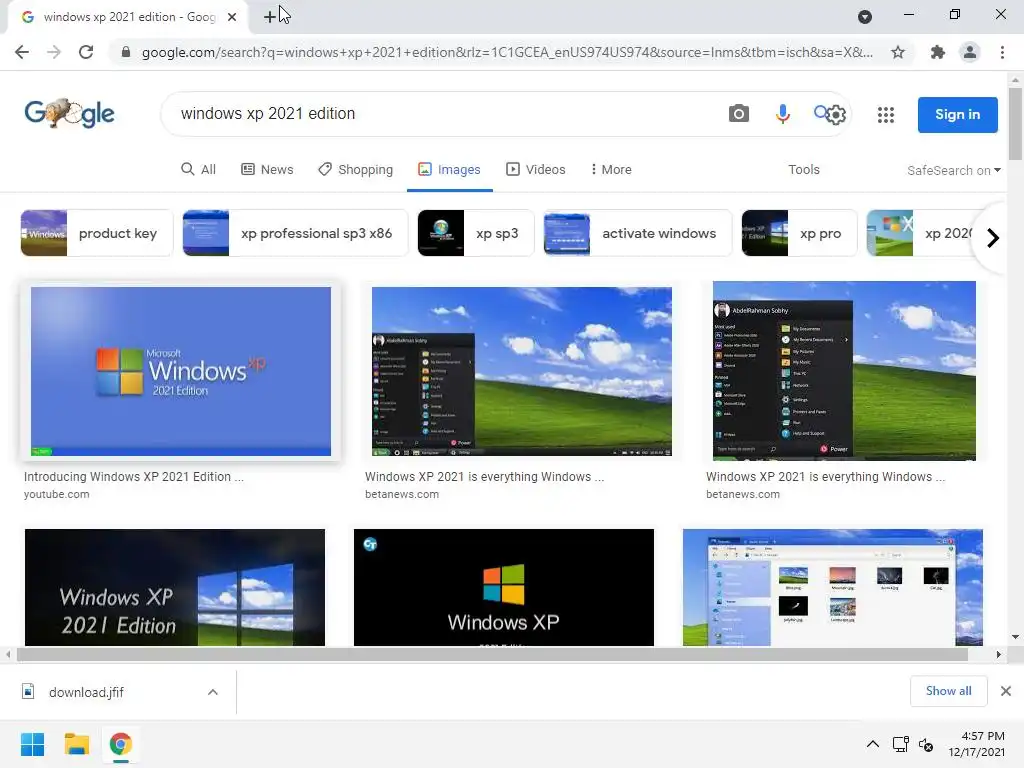1024x768 pixels.
Task: Go back using the browser back arrow
Action: pos(22,52)
